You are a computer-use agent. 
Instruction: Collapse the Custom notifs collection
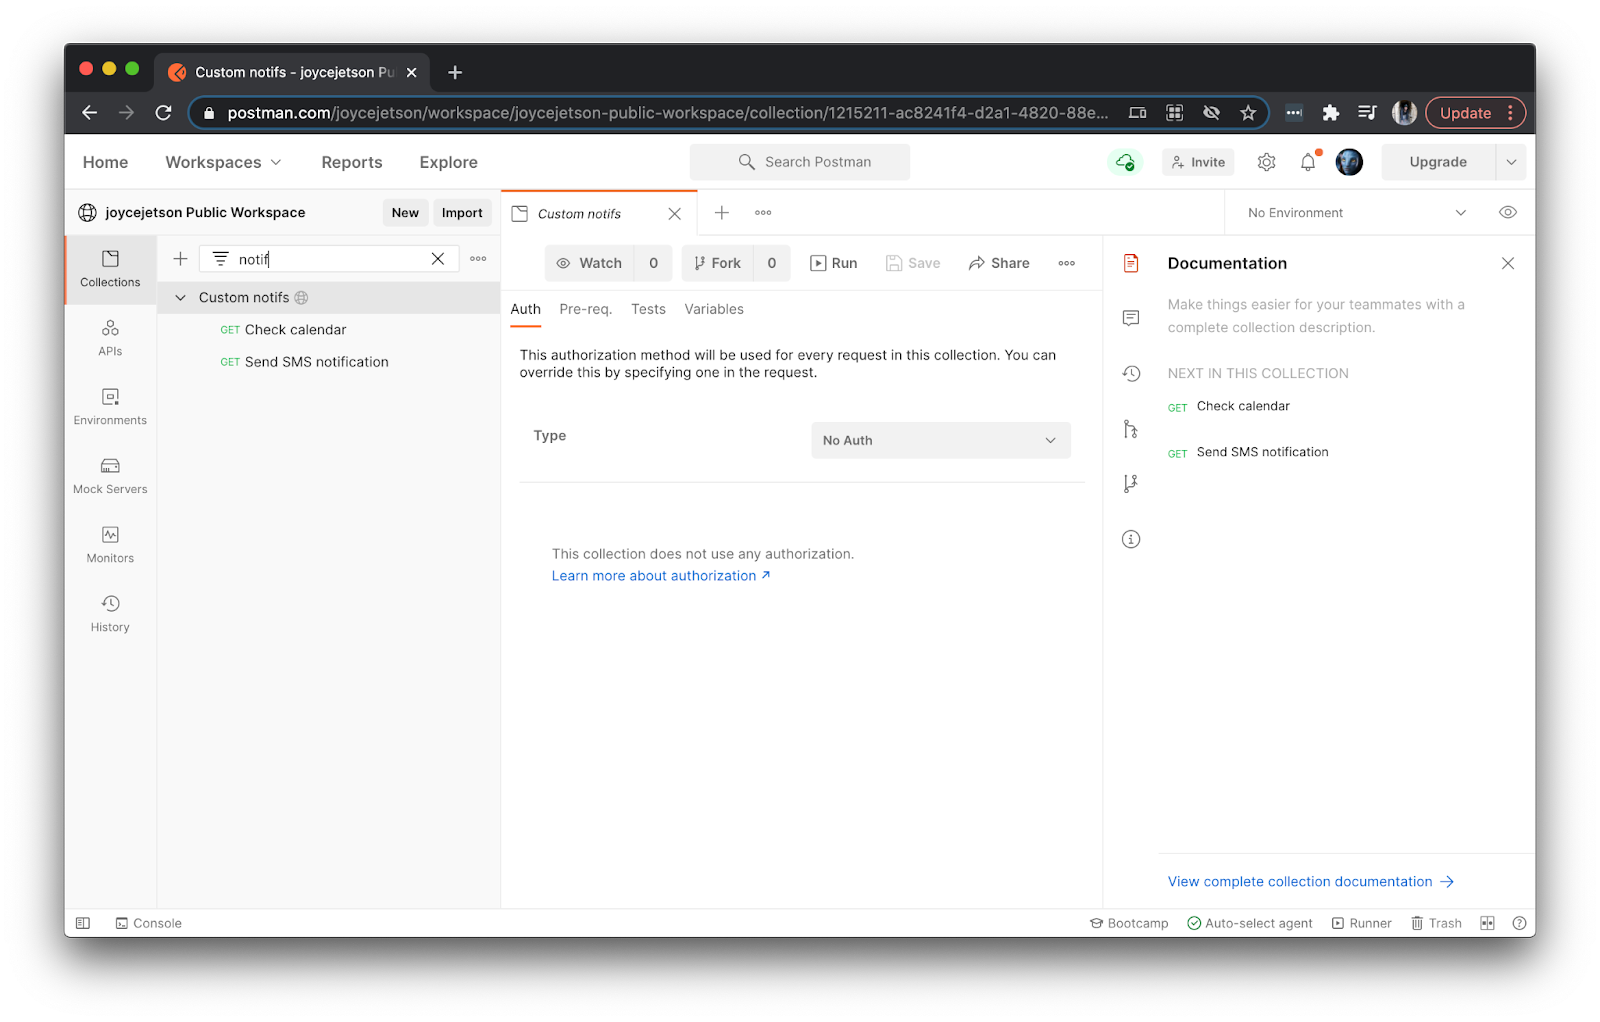(180, 297)
